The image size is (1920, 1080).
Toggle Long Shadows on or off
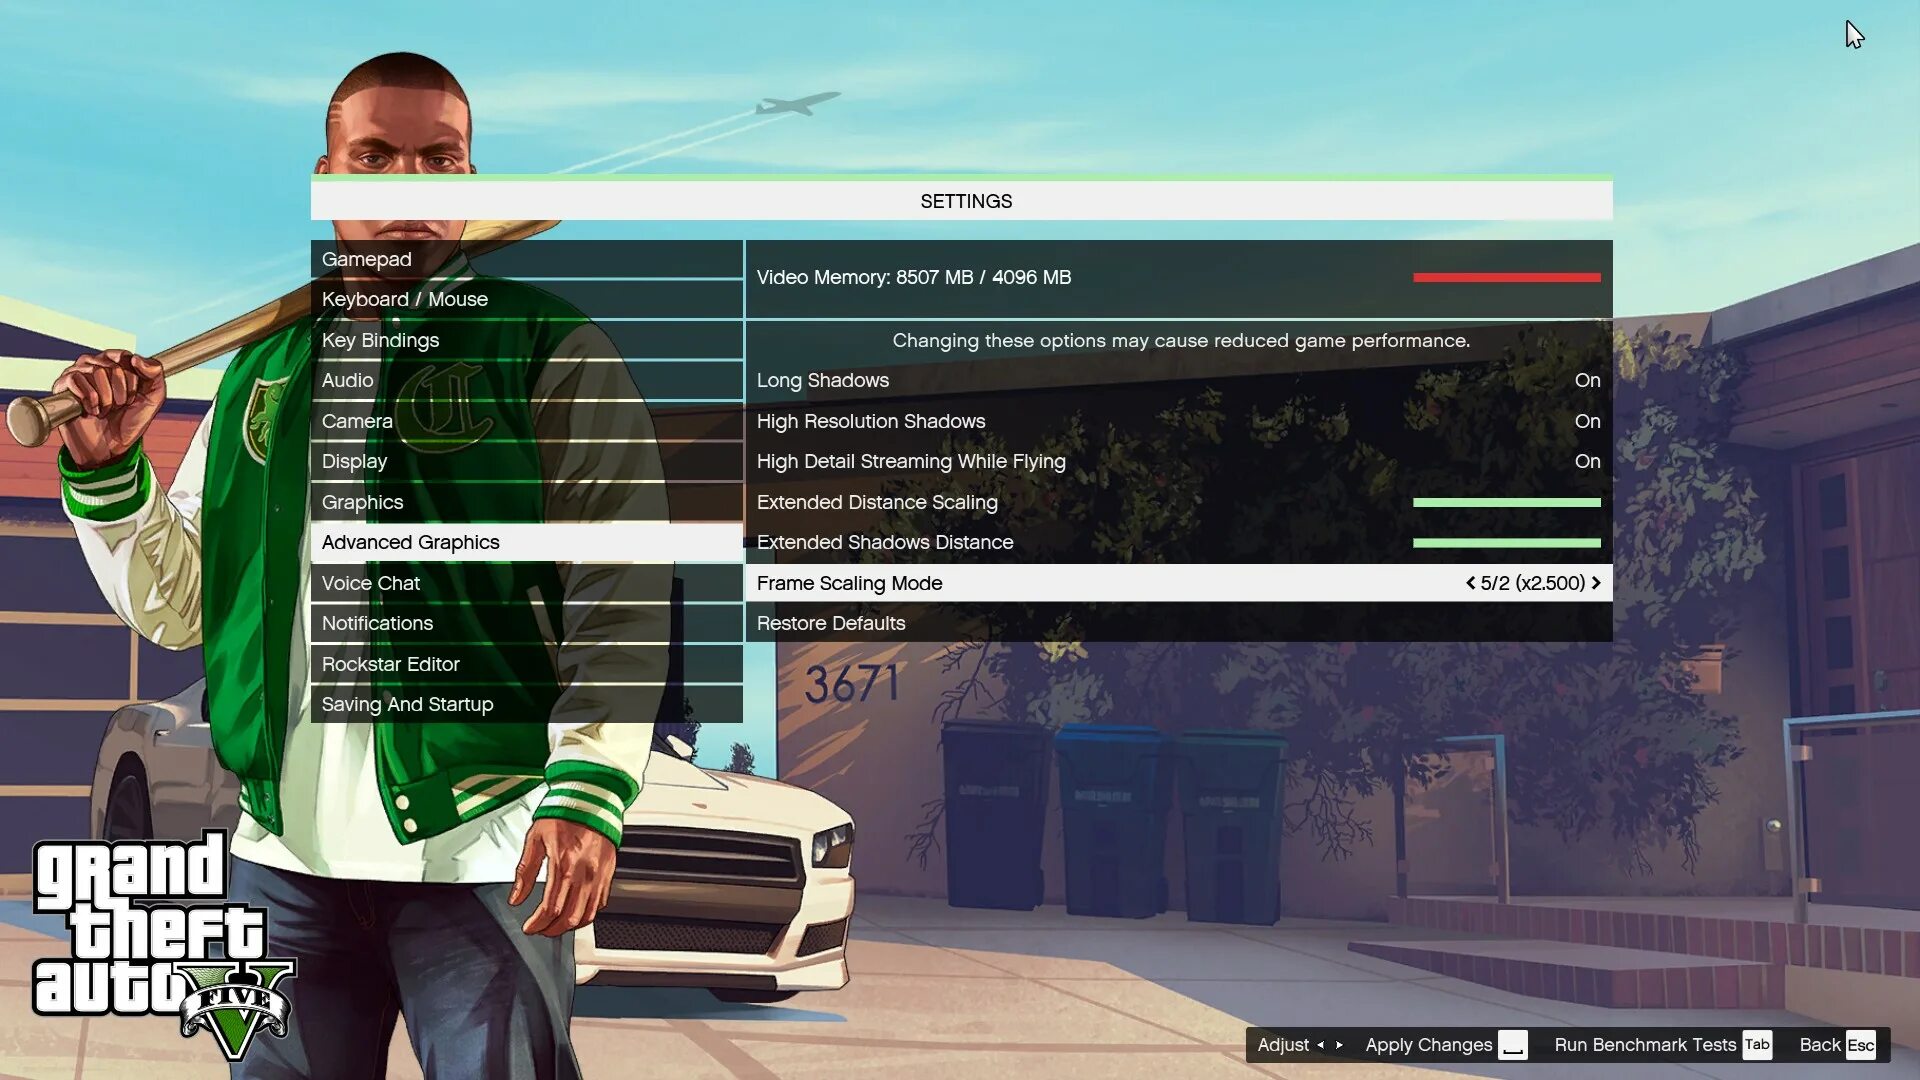[x=1586, y=380]
